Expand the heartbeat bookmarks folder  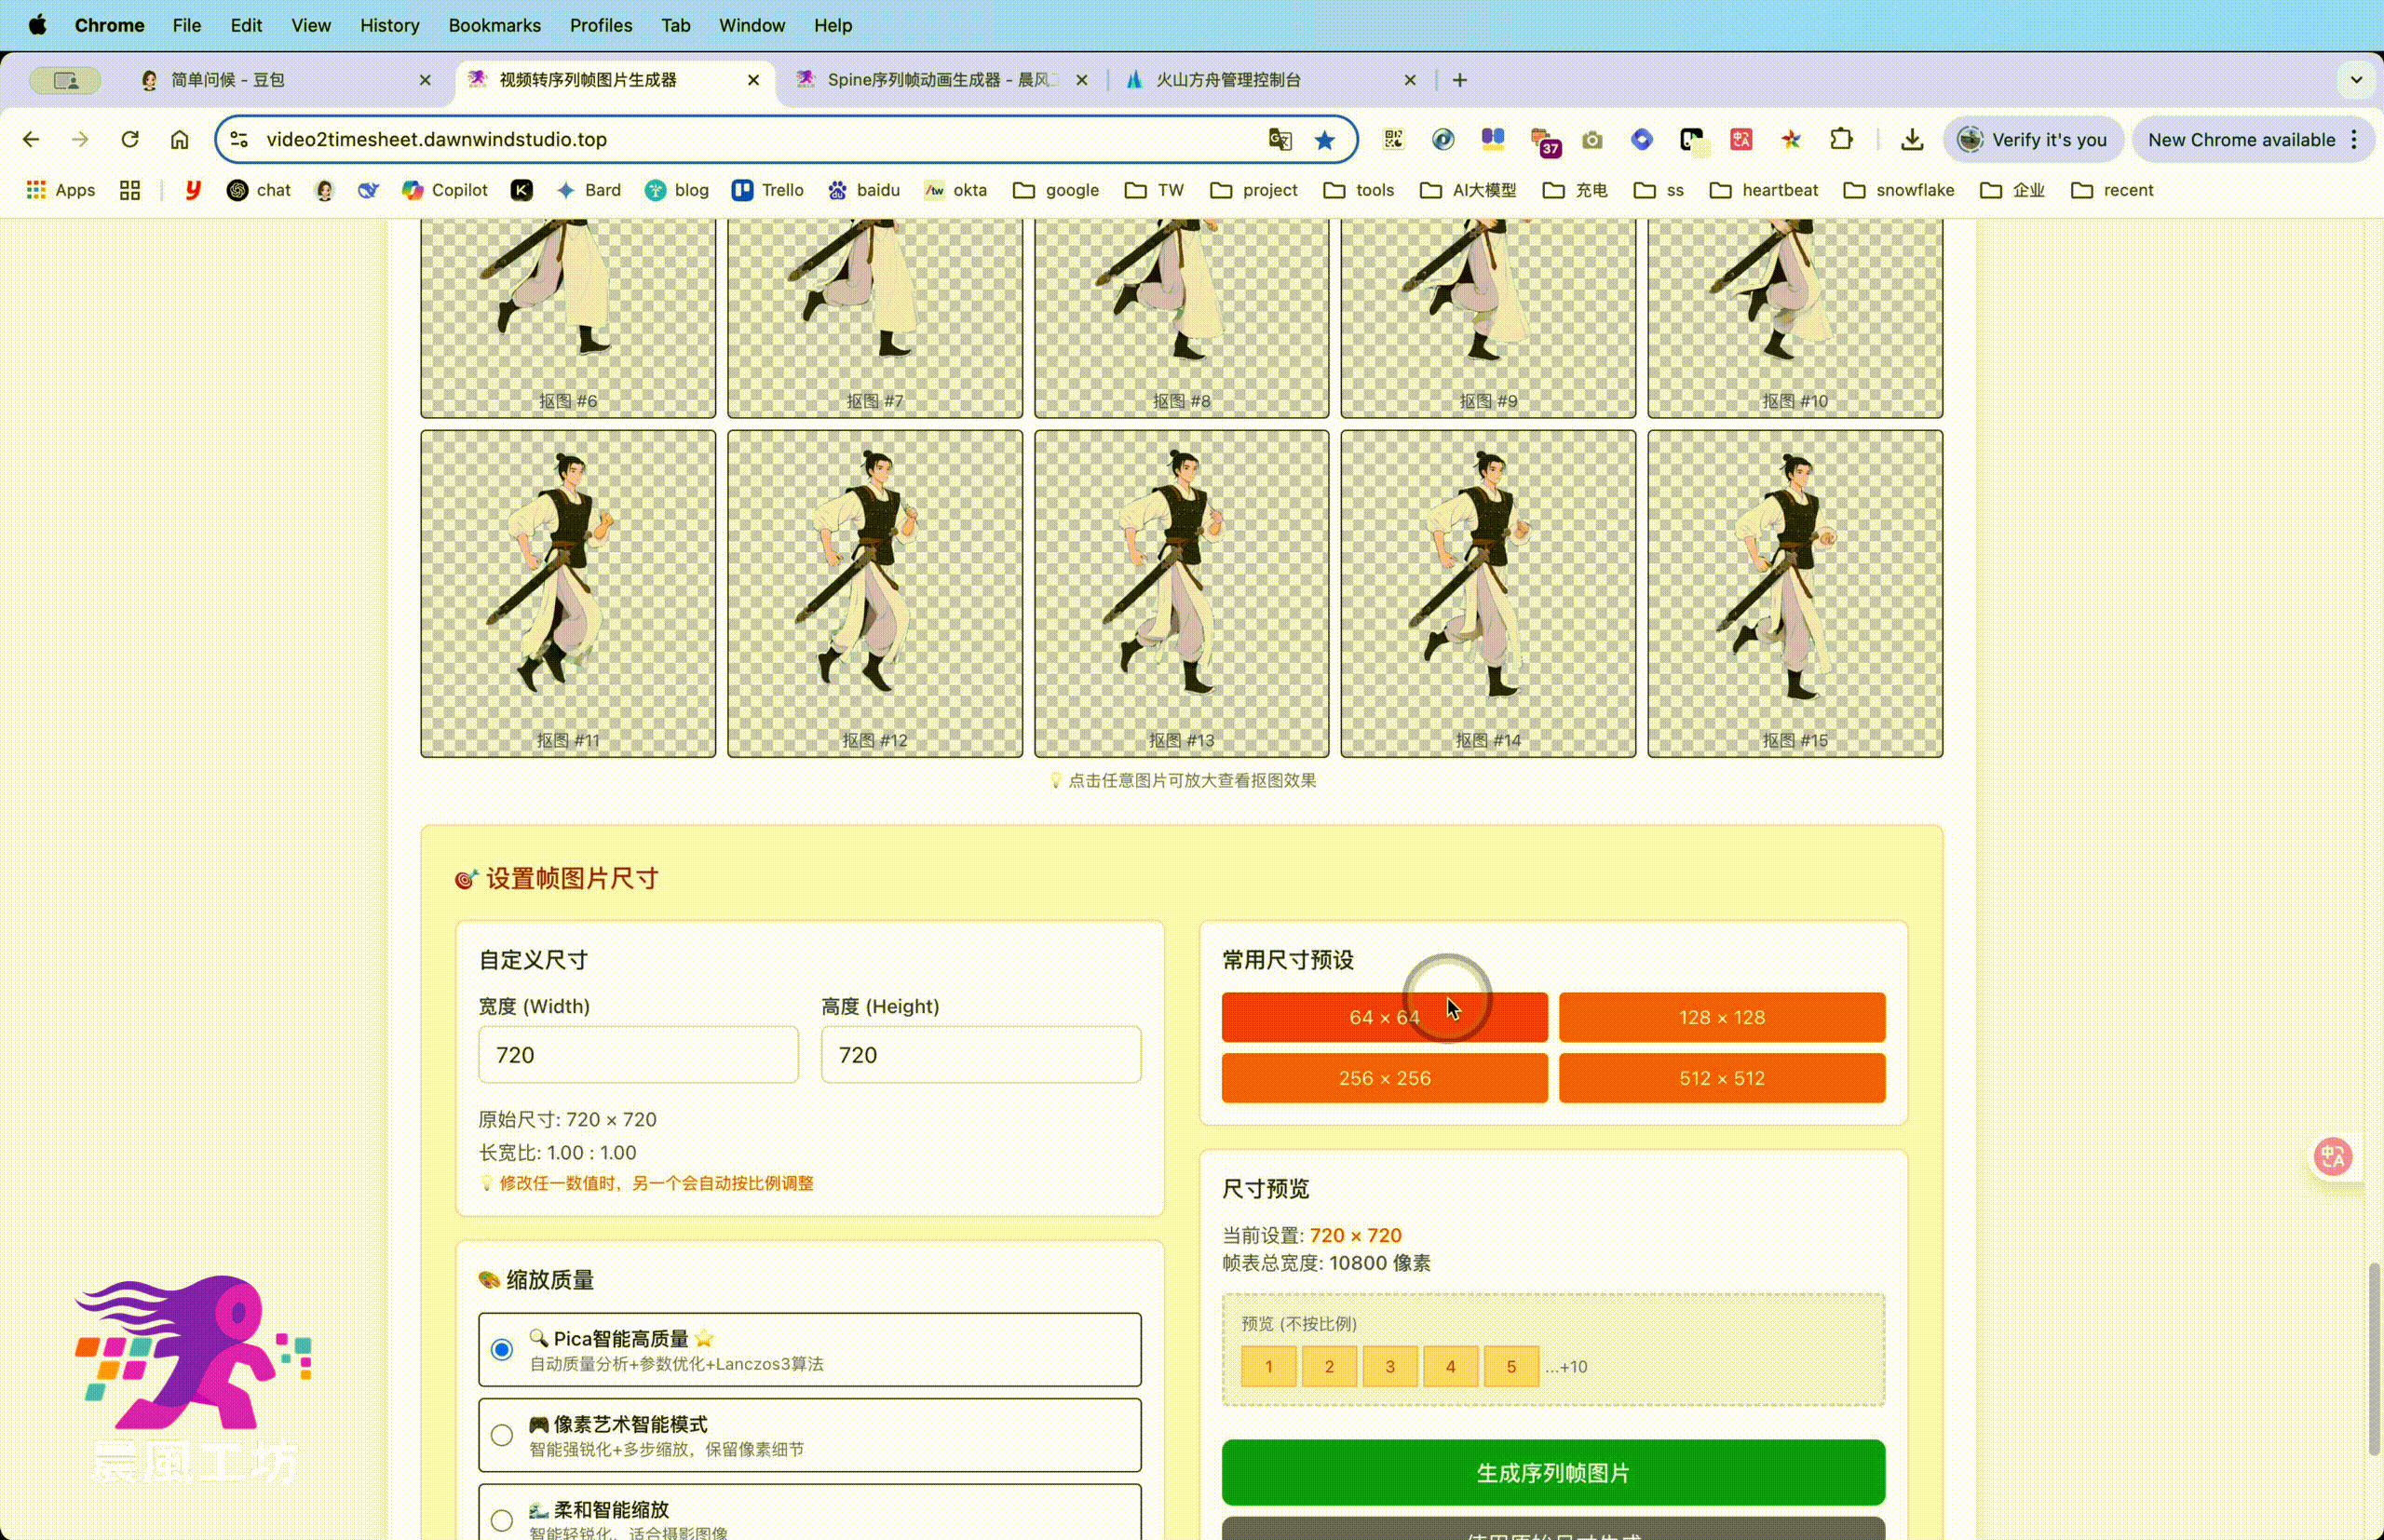point(1764,190)
